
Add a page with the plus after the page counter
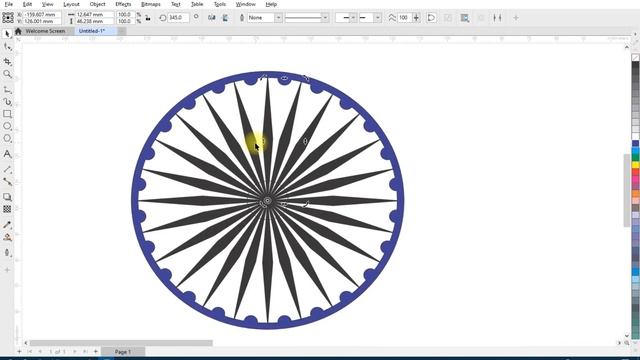[96, 351]
